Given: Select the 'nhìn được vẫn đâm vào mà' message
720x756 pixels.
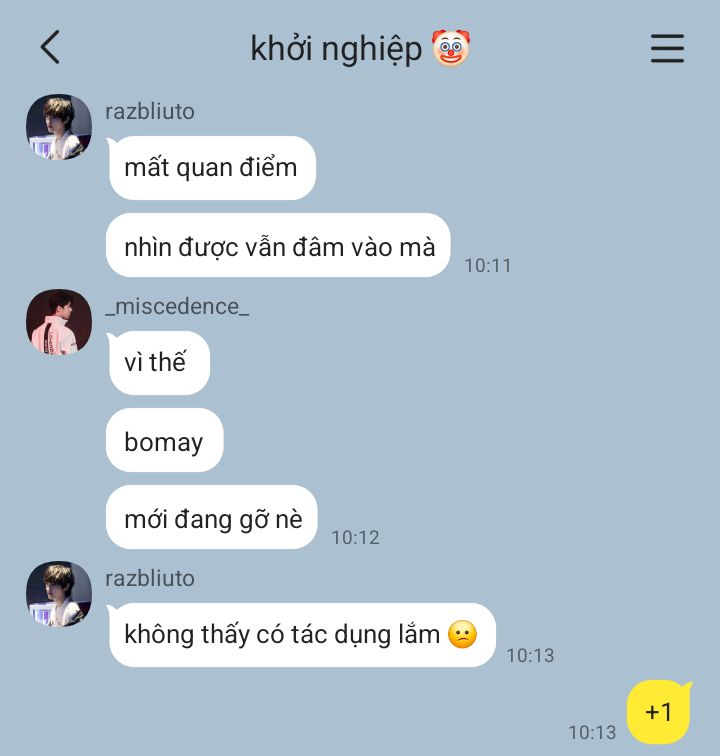Looking at the screenshot, I should pyautogui.click(x=278, y=245).
